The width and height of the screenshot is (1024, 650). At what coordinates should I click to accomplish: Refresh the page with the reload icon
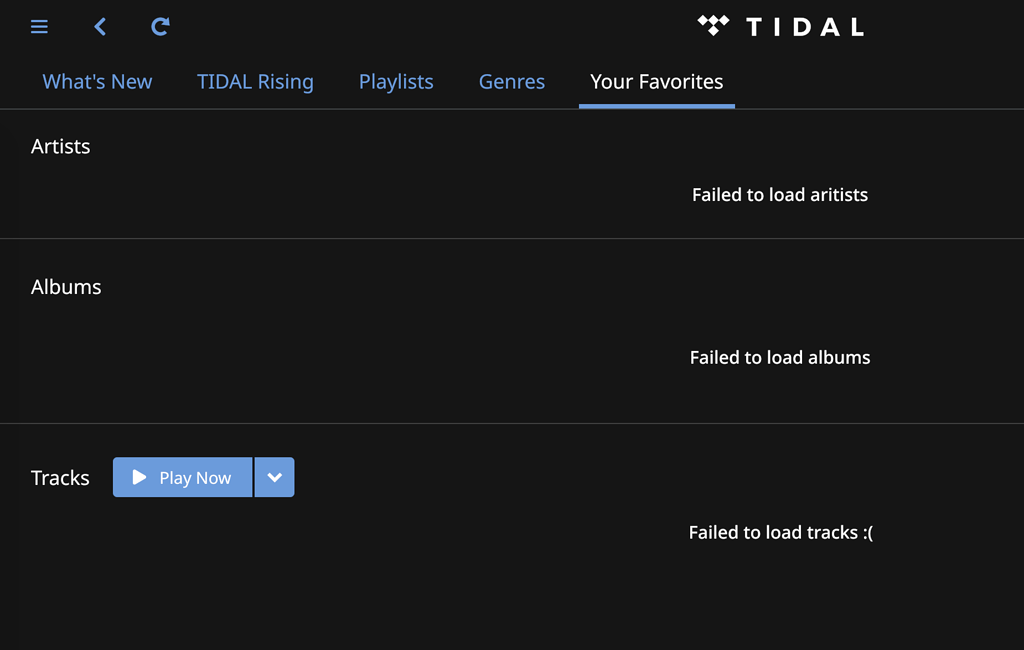[160, 26]
